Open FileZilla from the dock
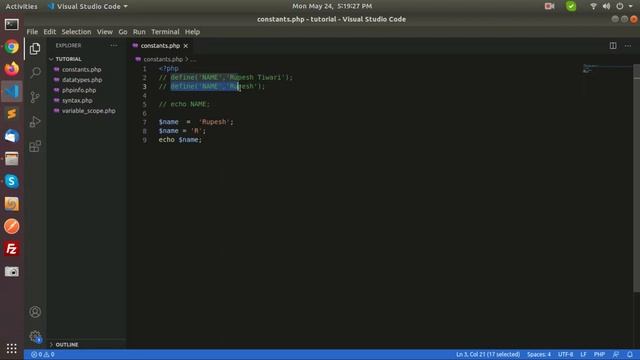The height and width of the screenshot is (360, 640). coord(11,249)
